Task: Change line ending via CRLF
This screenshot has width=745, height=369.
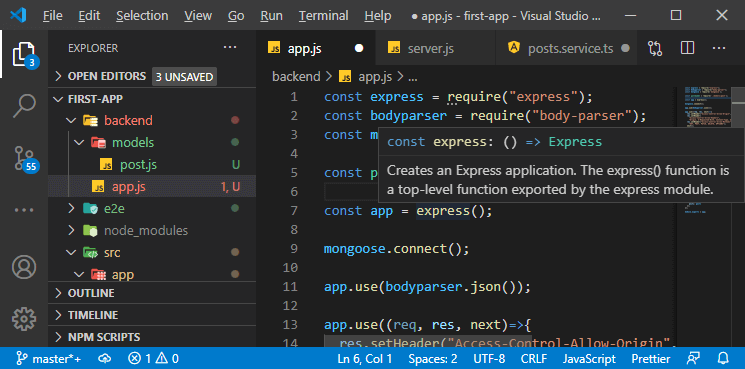Action: [x=534, y=359]
